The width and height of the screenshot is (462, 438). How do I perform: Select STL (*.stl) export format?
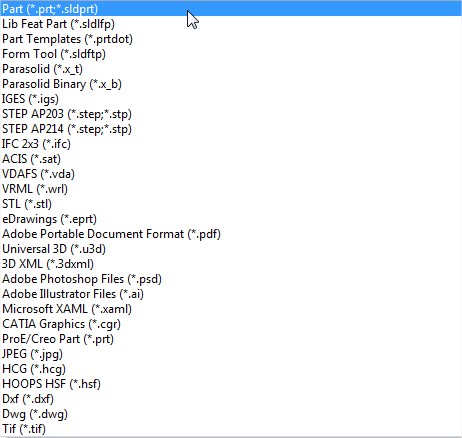click(231, 204)
